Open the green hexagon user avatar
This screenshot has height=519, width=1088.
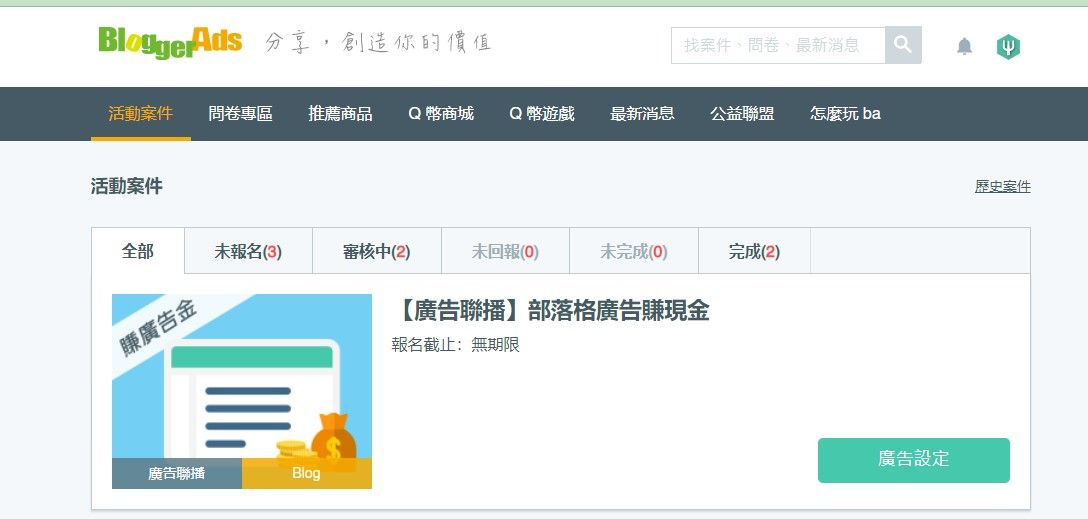(1008, 46)
